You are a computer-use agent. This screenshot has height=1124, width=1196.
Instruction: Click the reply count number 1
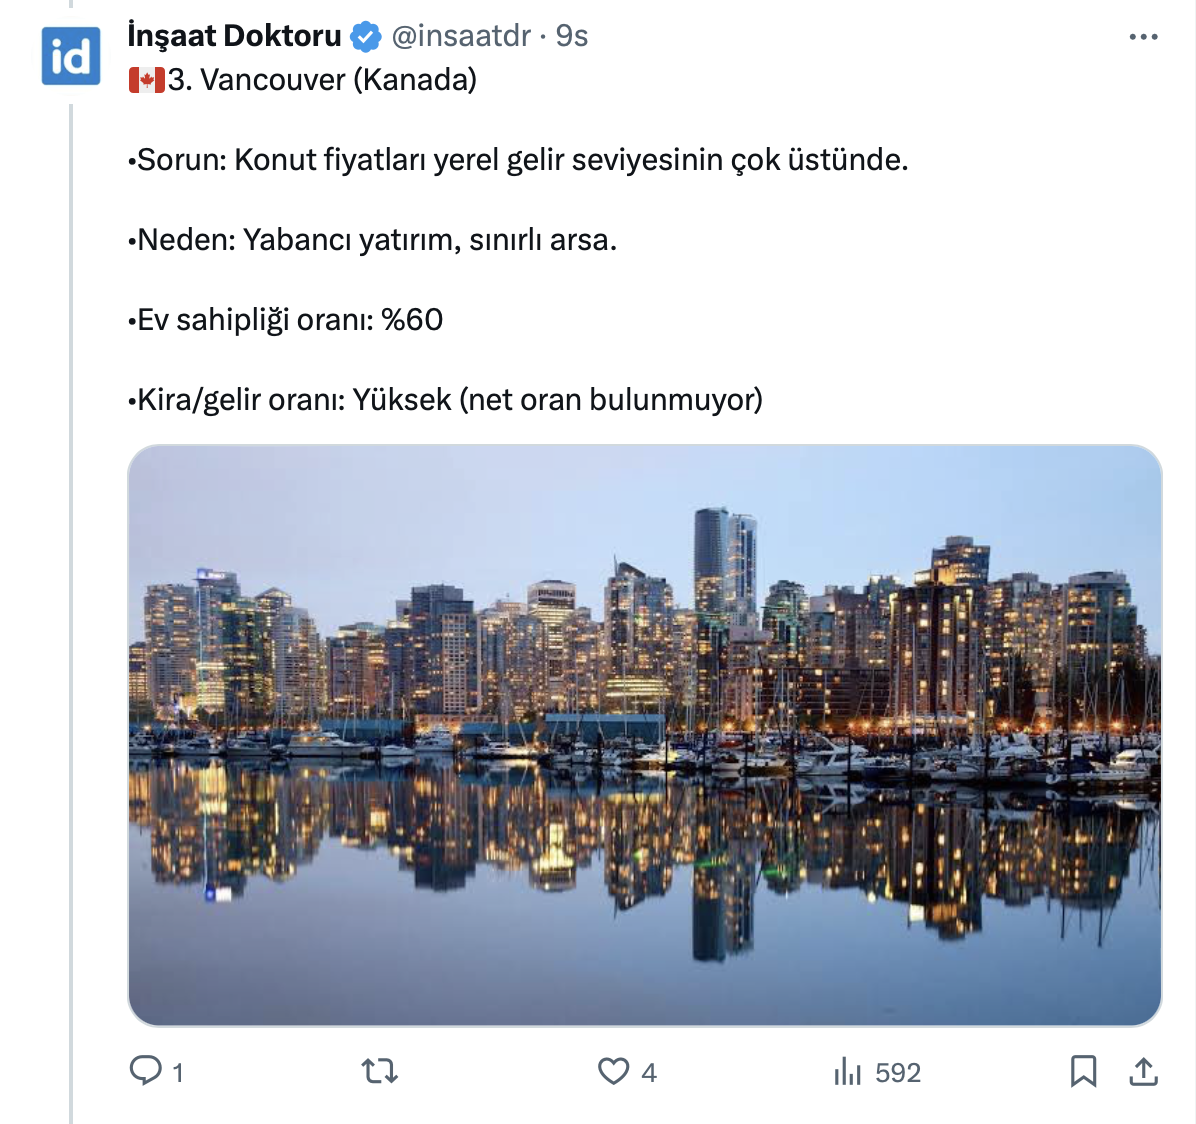click(x=178, y=1073)
